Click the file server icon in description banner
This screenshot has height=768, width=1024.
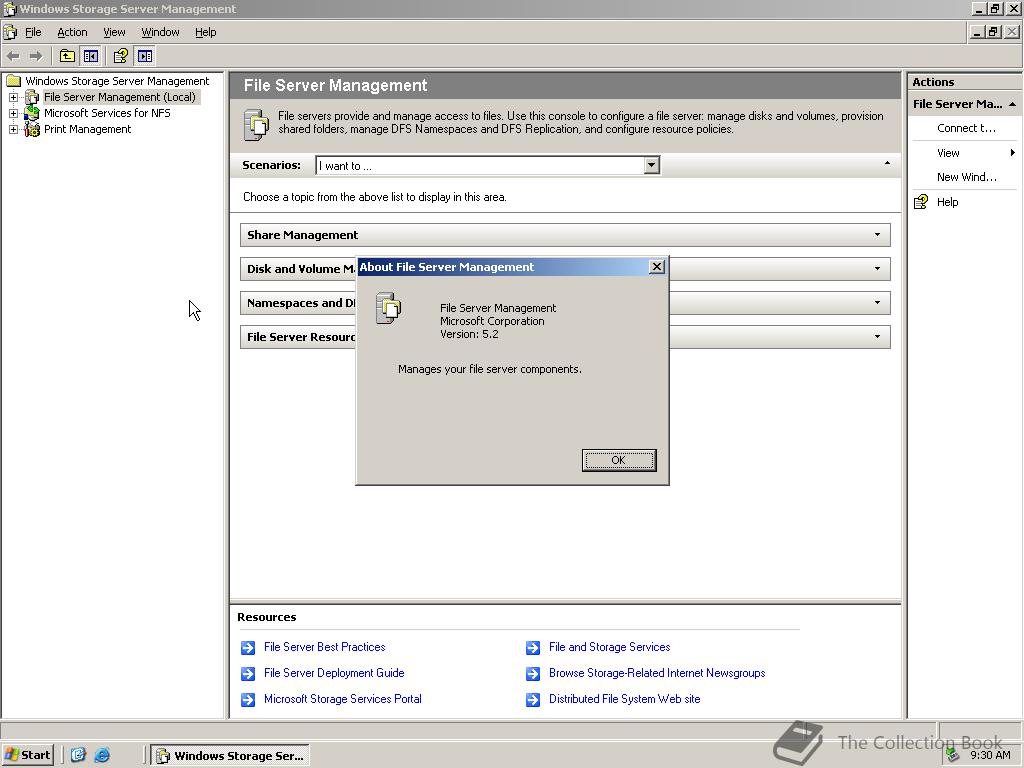pyautogui.click(x=256, y=125)
